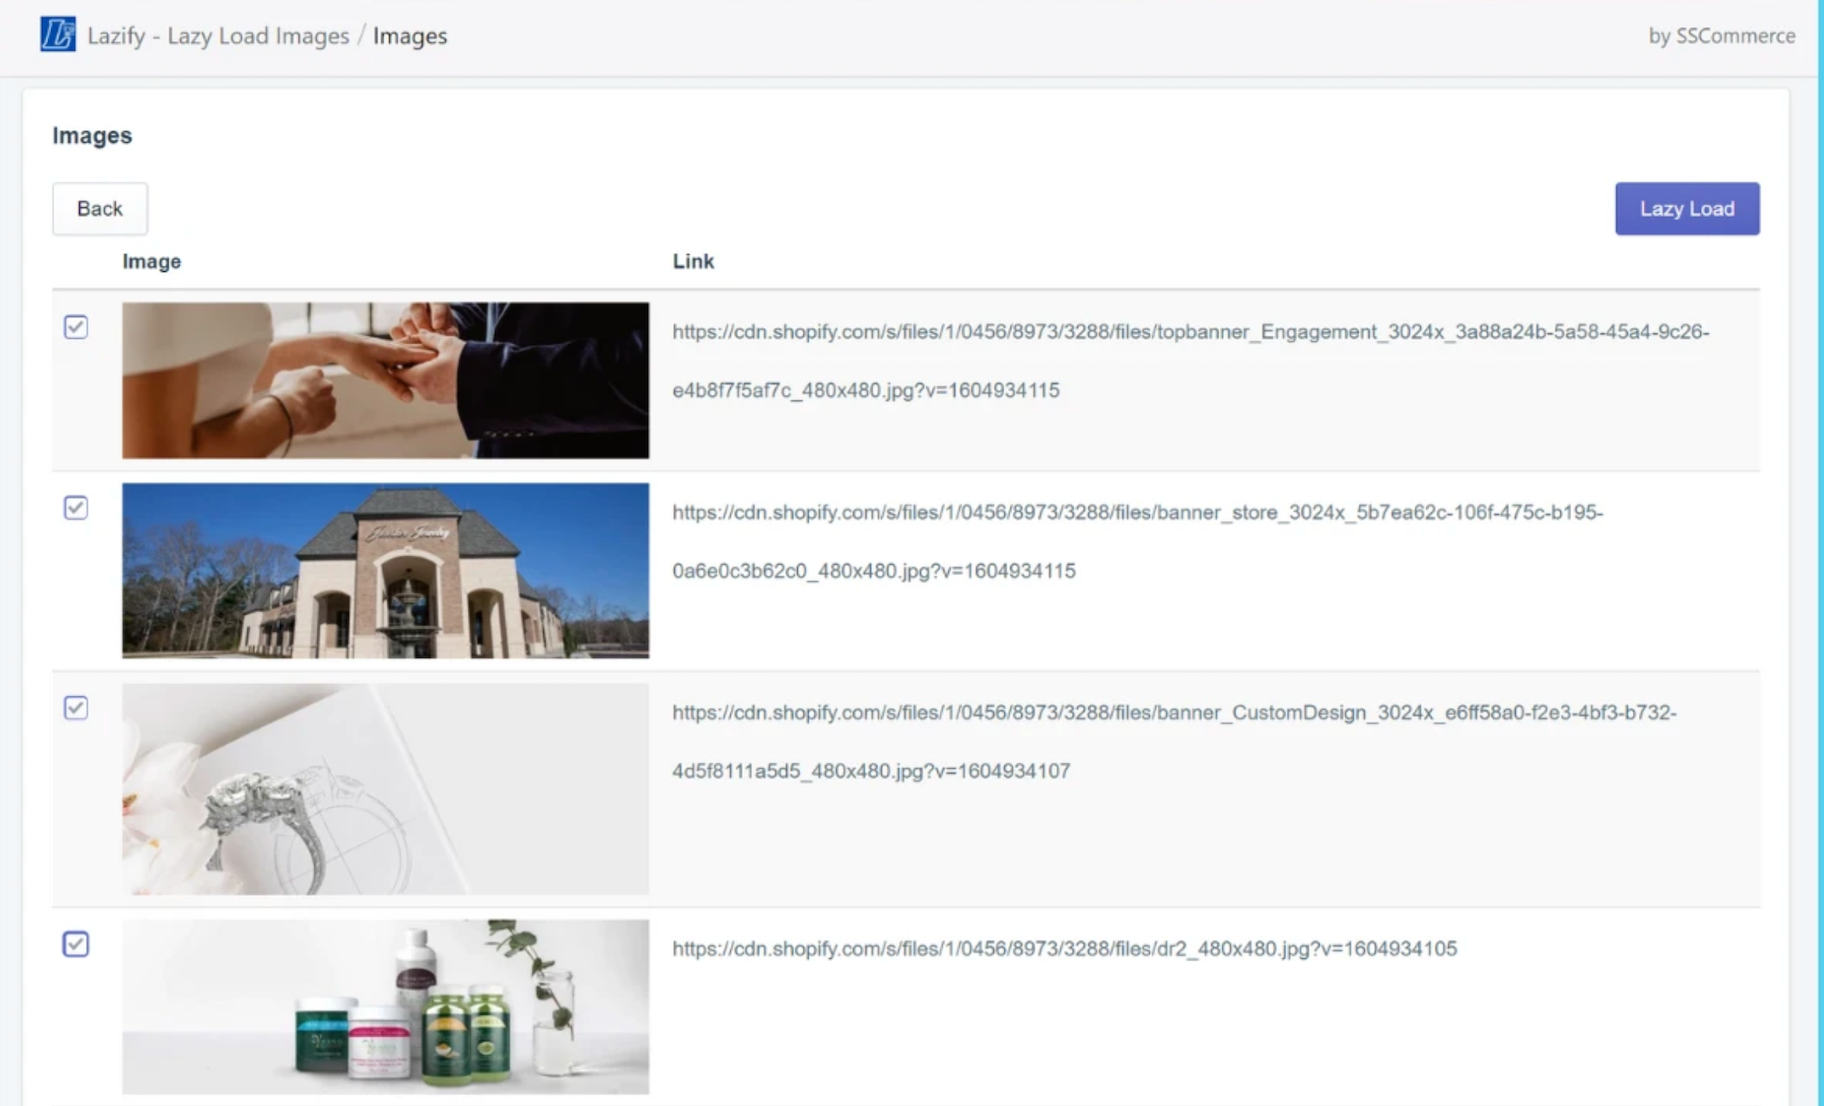The image size is (1824, 1106).
Task: Open the Lazify - Lazy Load Images breadcrumb
Action: [x=218, y=36]
